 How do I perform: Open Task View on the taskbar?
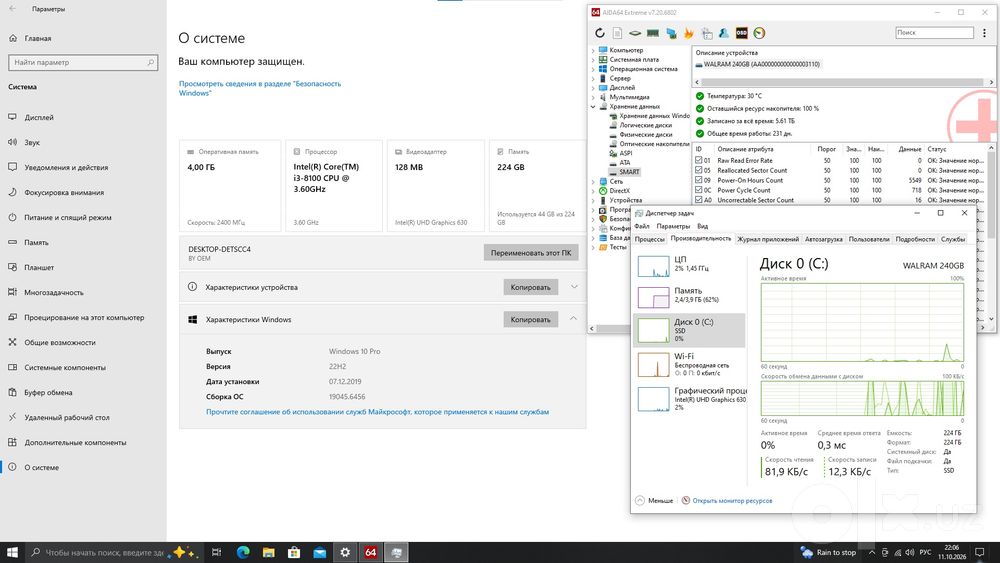point(216,552)
